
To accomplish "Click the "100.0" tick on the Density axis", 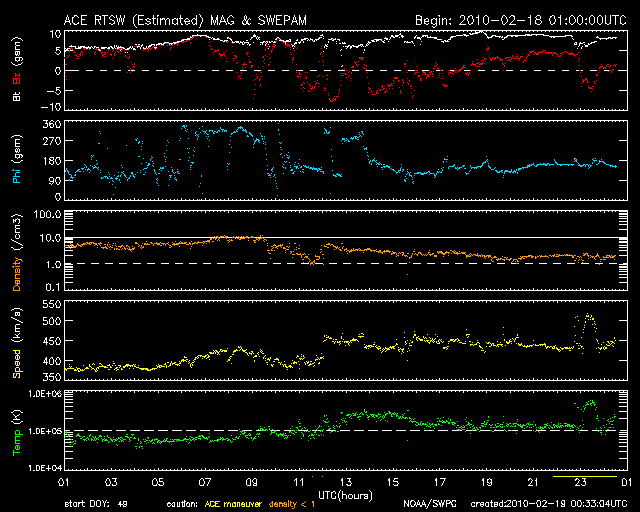I will (x=47, y=214).
